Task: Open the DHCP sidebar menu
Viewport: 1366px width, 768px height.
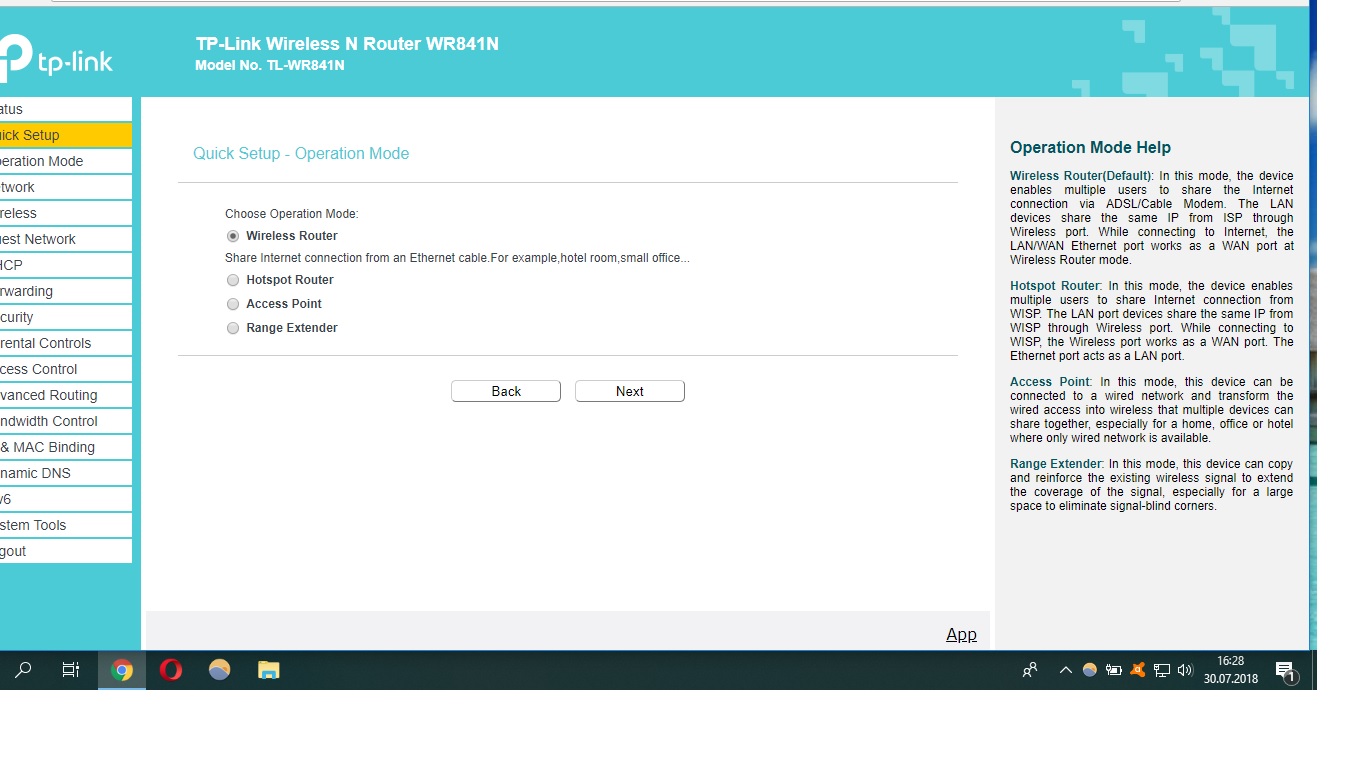Action: [66, 265]
